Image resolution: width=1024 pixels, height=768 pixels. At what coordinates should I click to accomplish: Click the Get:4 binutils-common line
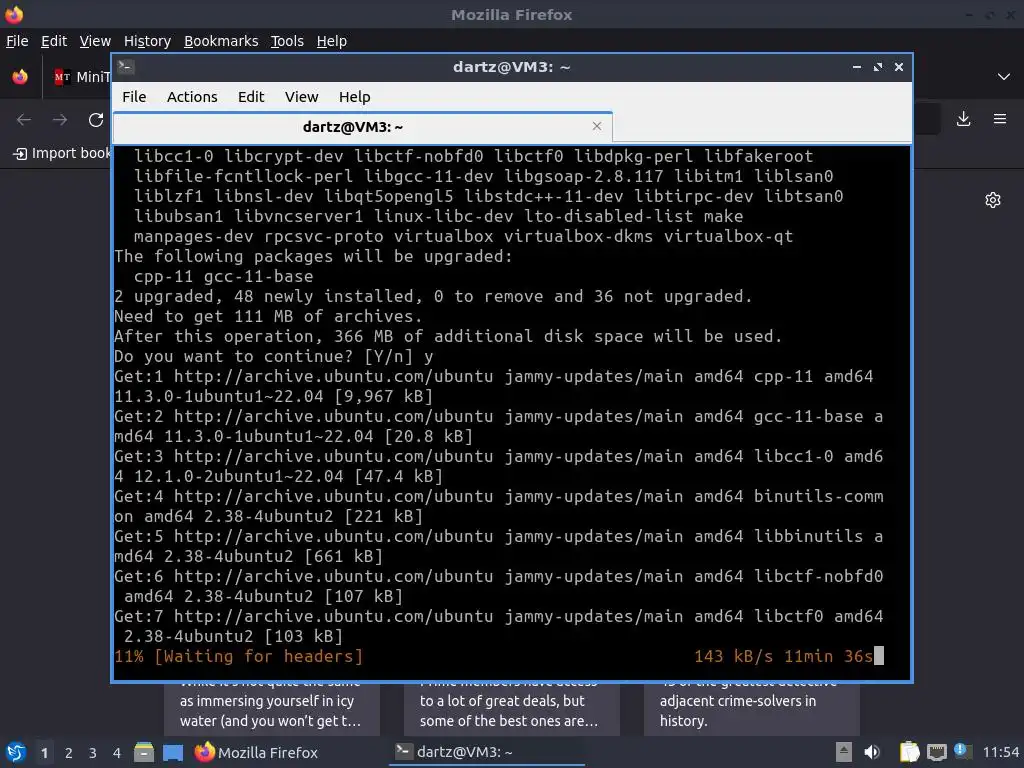click(499, 506)
